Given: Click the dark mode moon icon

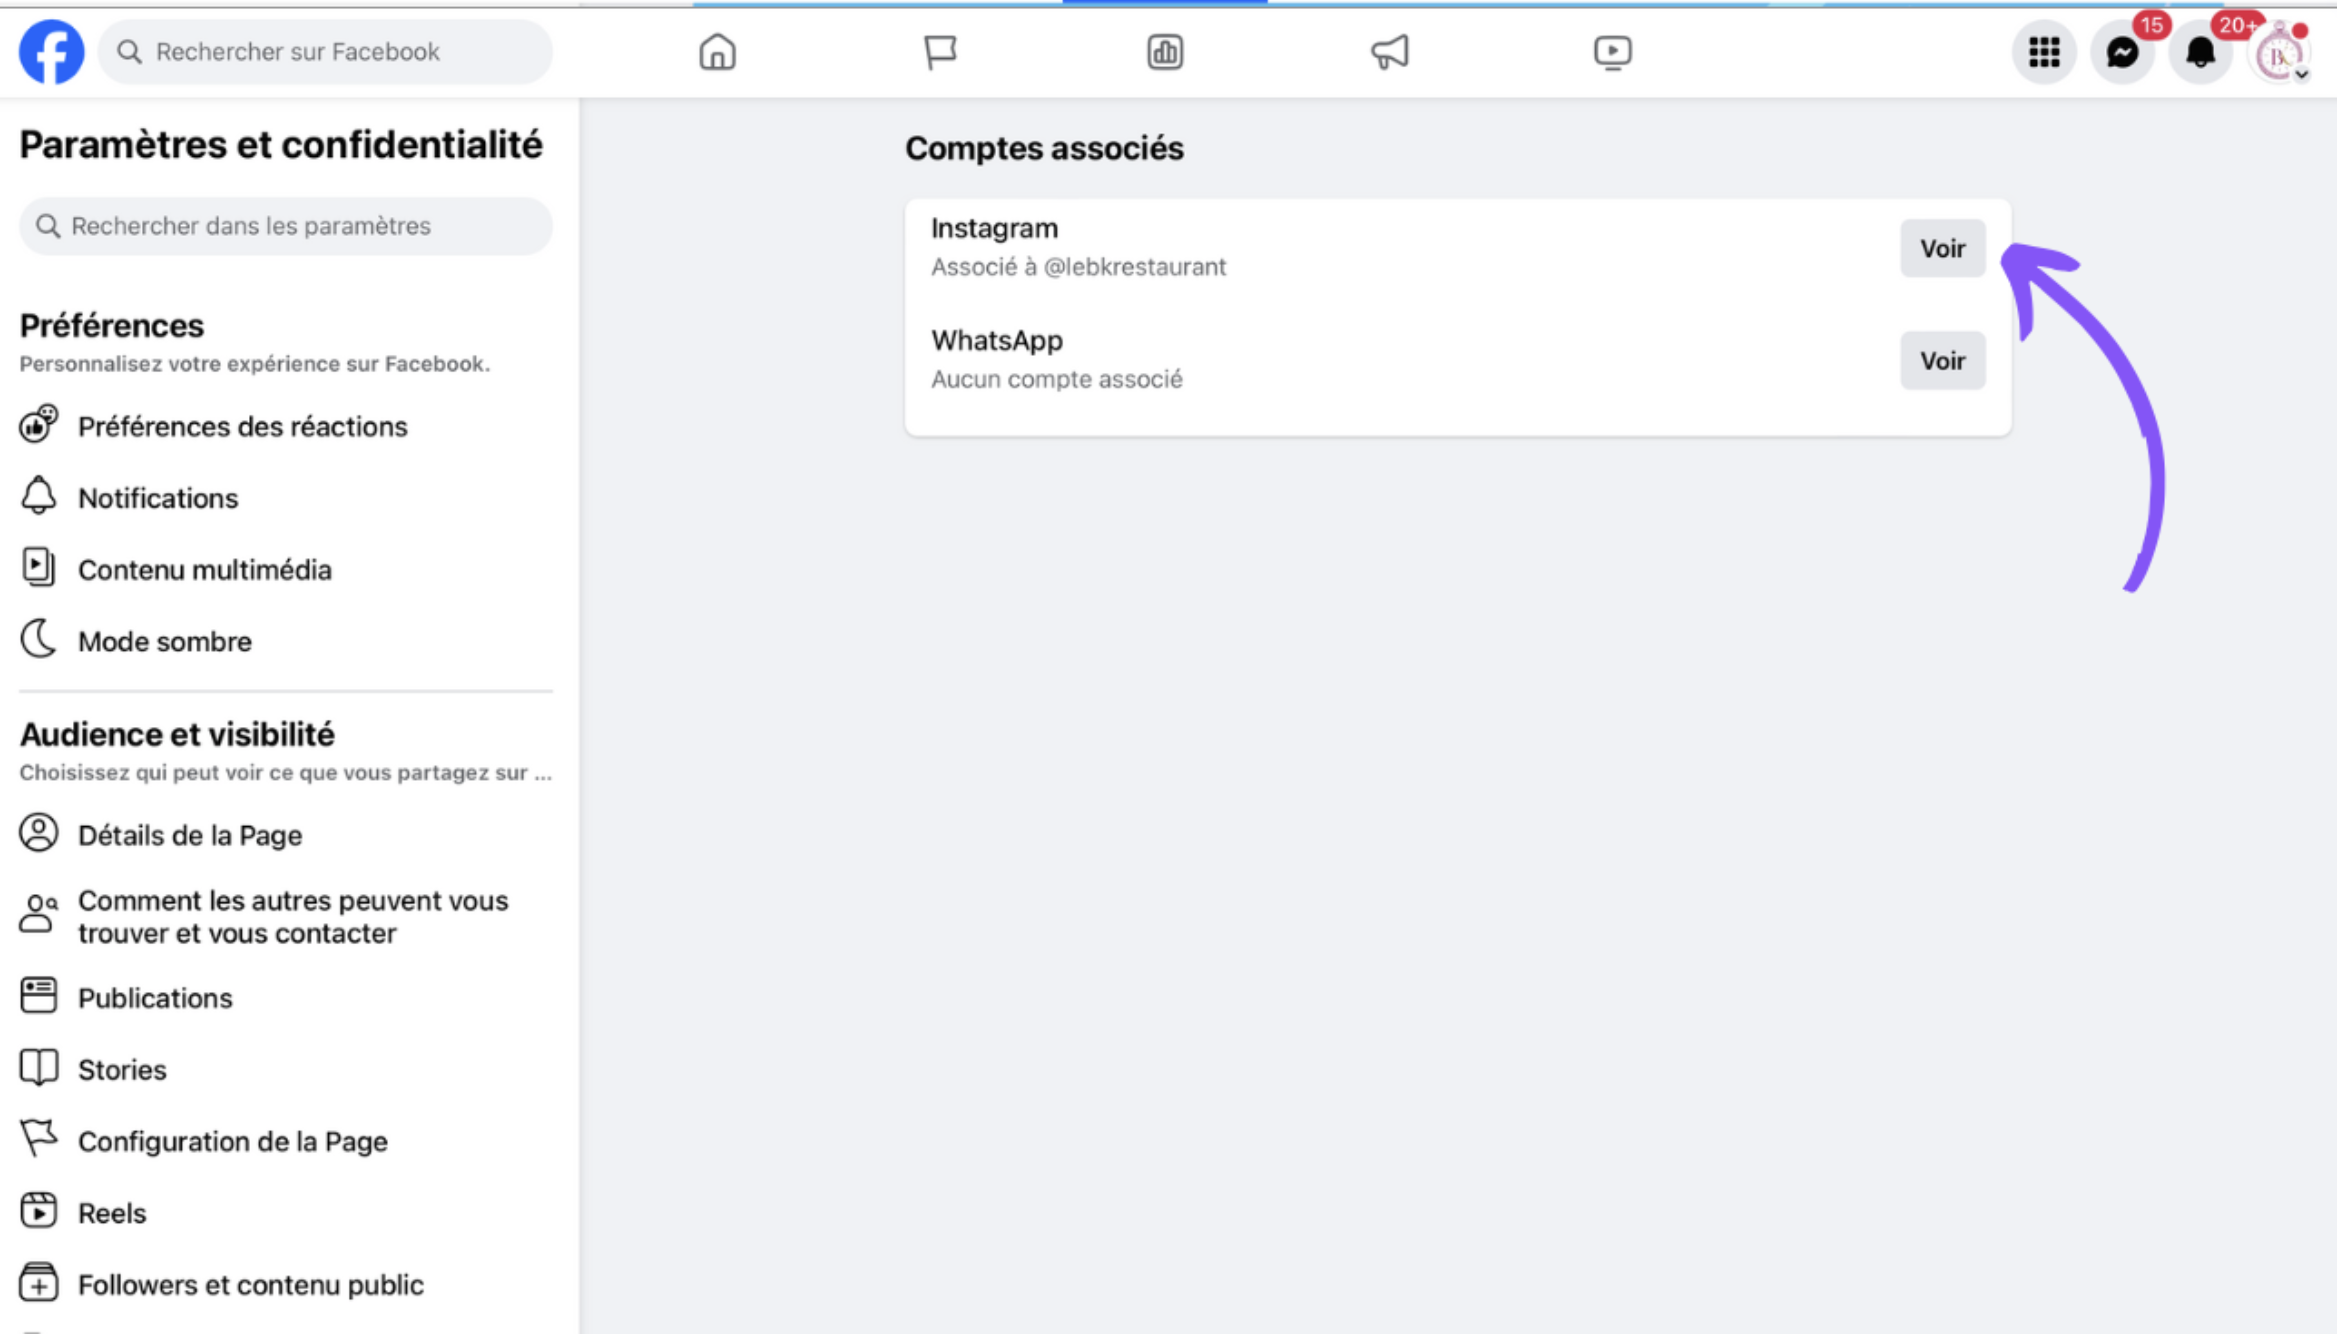Looking at the screenshot, I should tap(38, 640).
